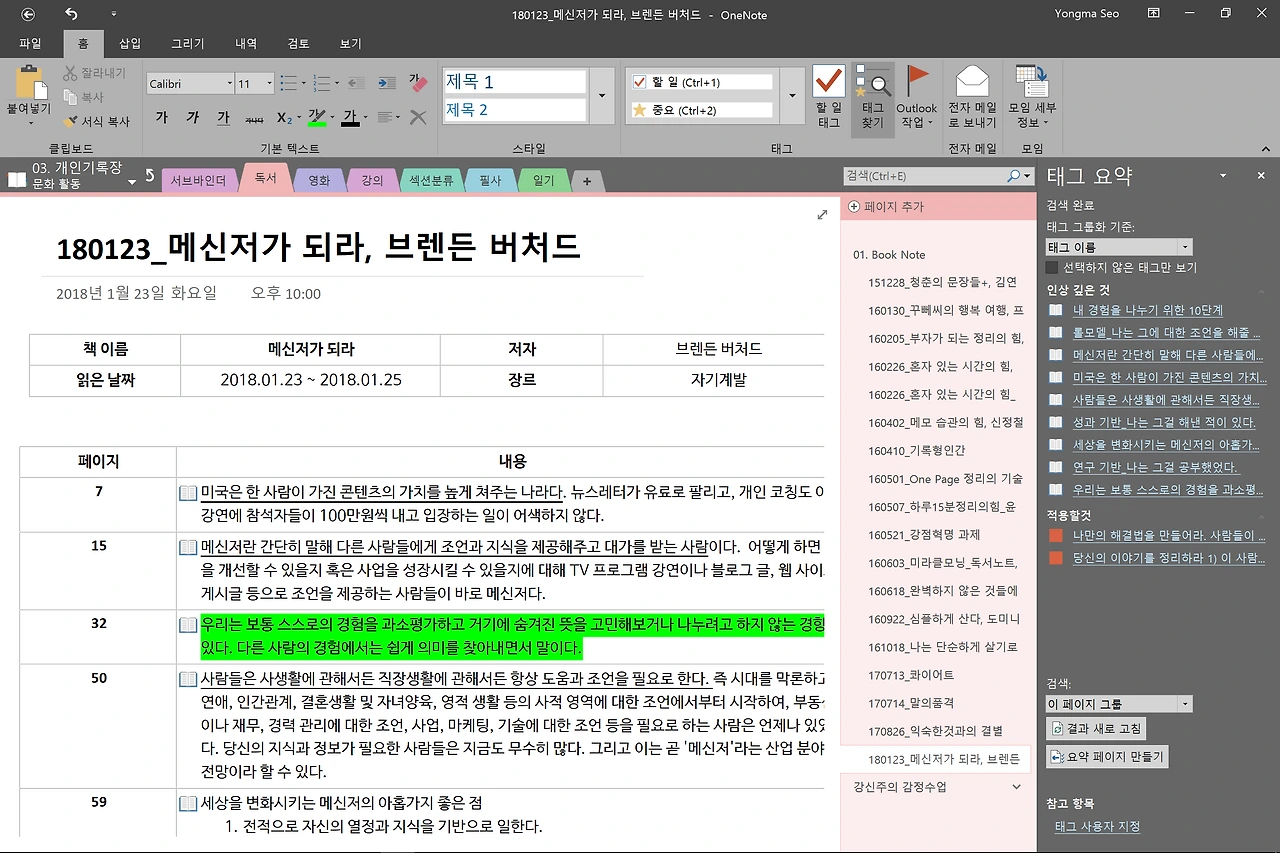This screenshot has height=853, width=1280.
Task: Open the 태그 요약 pane options arrow
Action: [1223, 176]
